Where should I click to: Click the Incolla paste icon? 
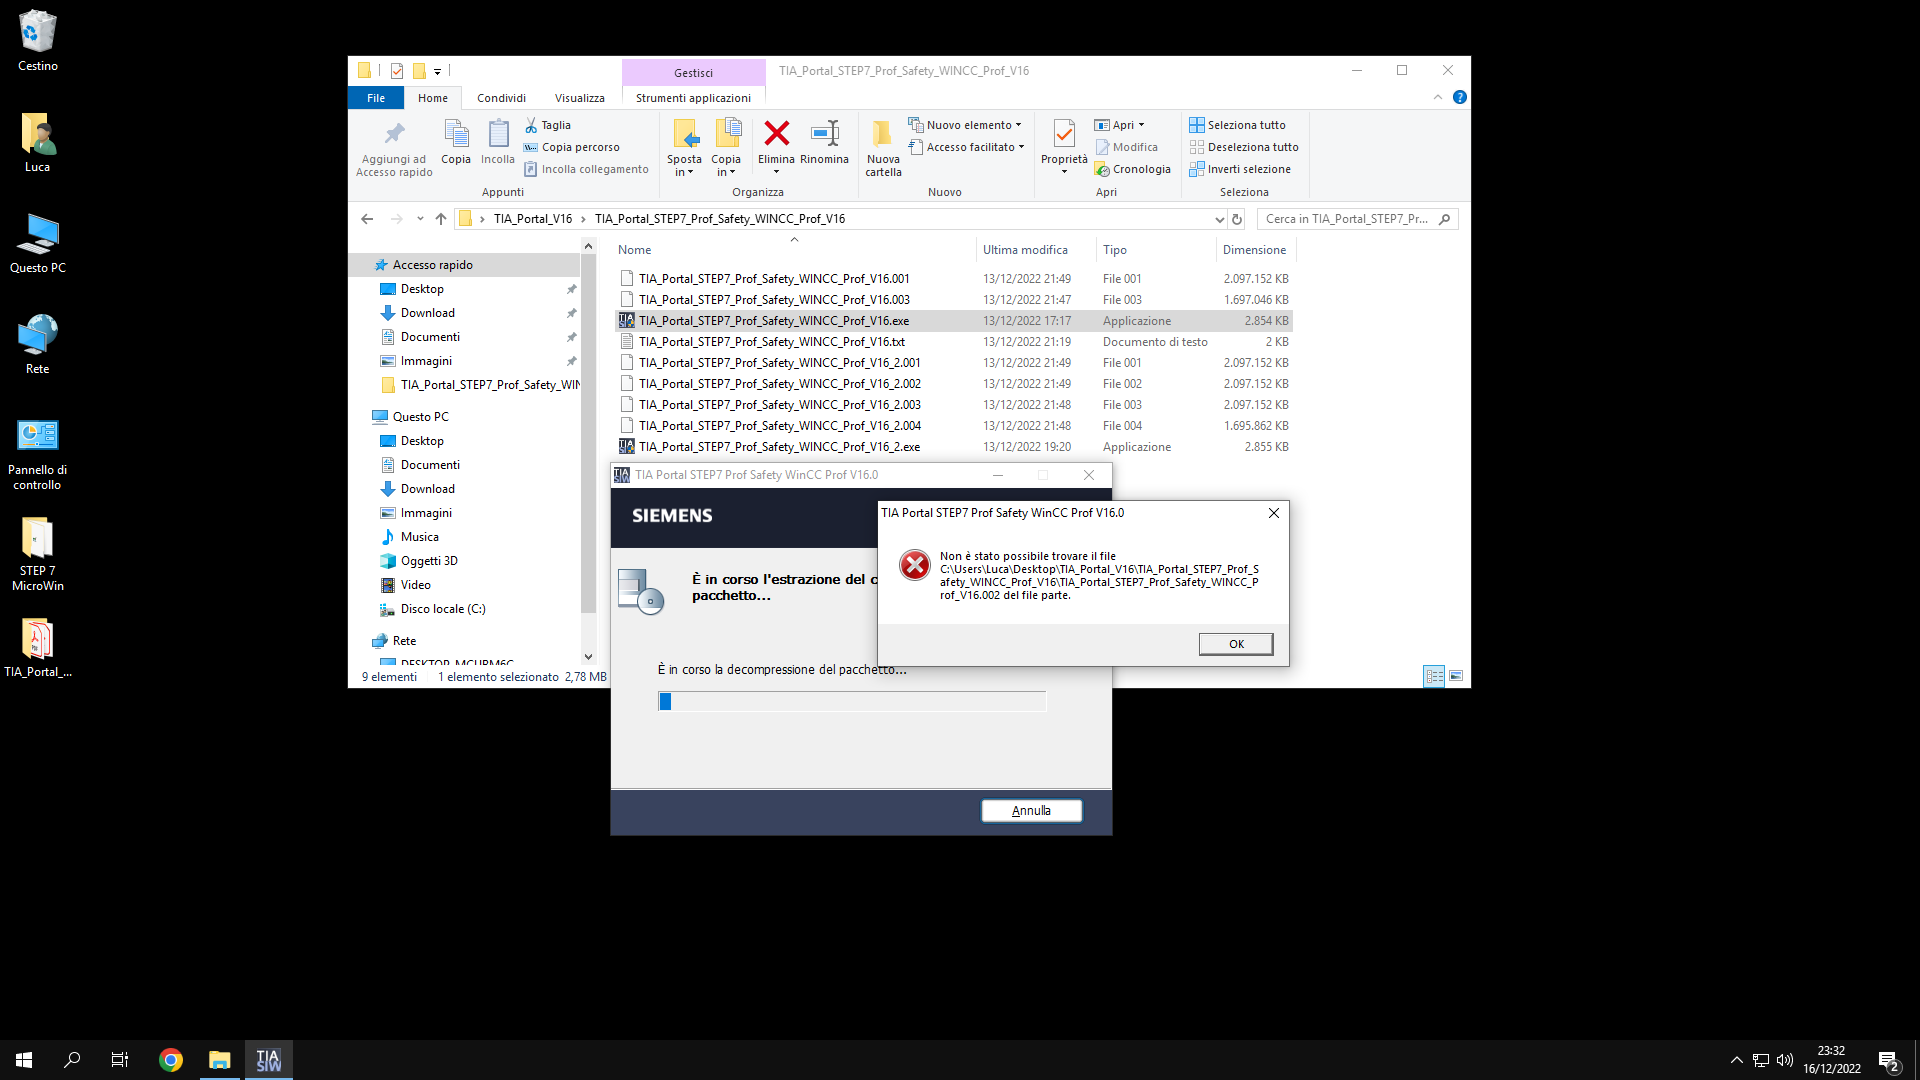[x=498, y=134]
